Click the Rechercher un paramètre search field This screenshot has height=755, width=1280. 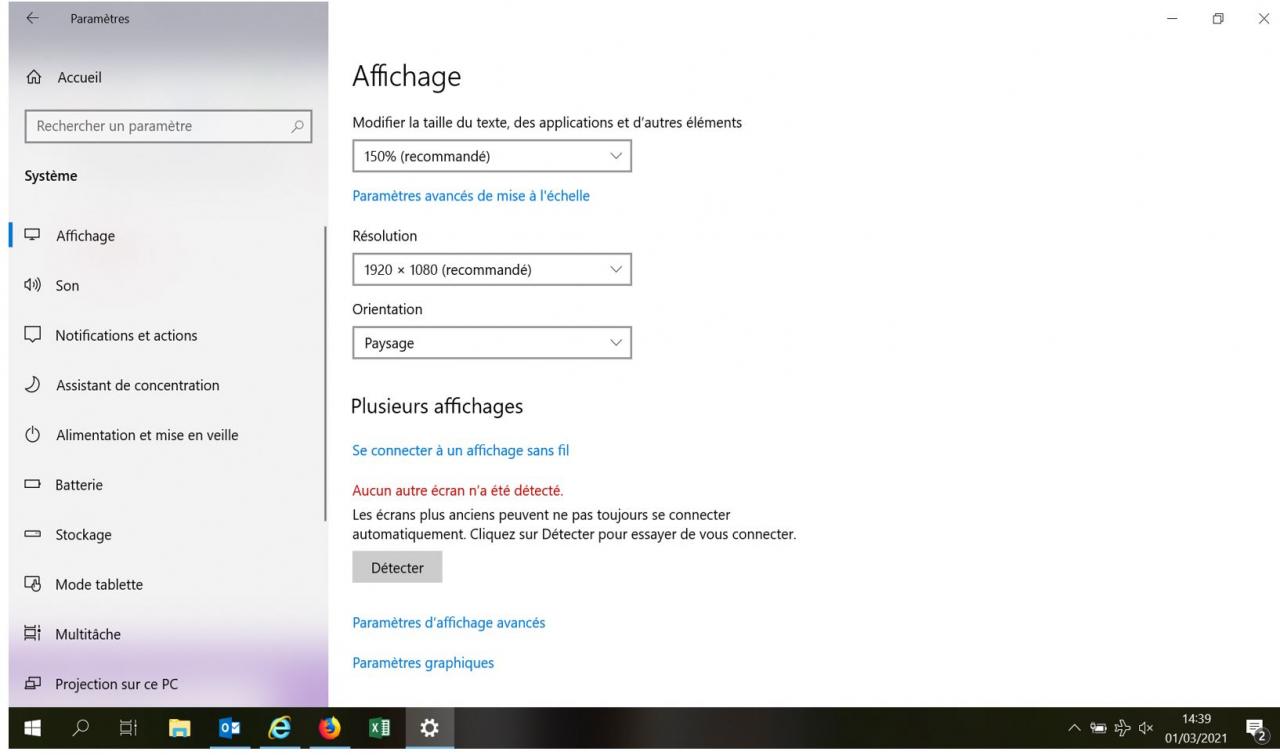click(x=167, y=126)
